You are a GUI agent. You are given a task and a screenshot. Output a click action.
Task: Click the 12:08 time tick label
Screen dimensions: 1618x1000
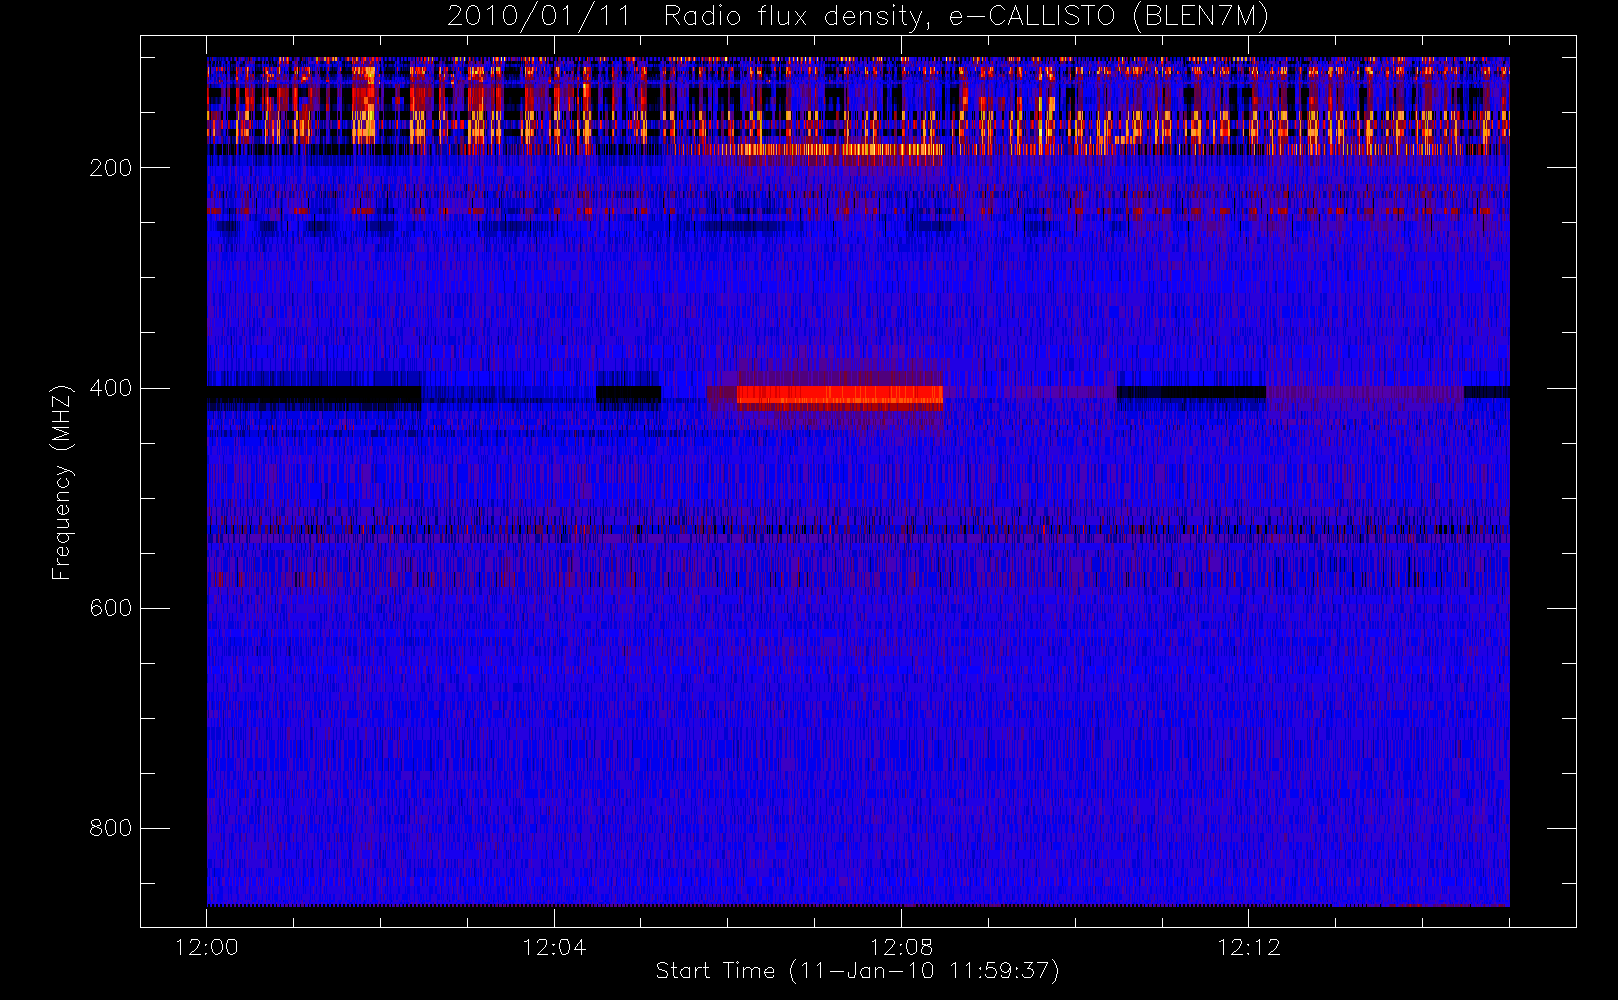(x=901, y=947)
